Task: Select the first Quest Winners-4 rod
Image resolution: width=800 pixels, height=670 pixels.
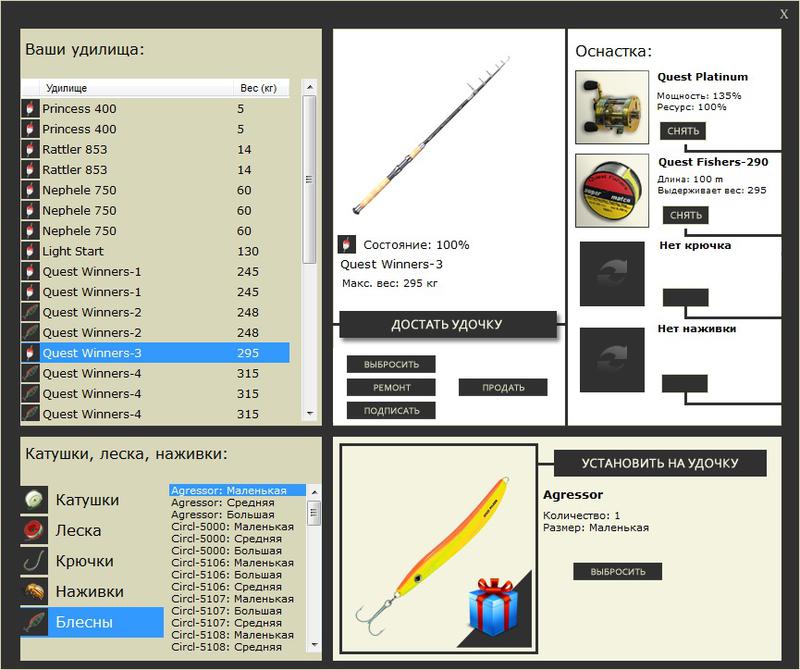Action: (155, 374)
